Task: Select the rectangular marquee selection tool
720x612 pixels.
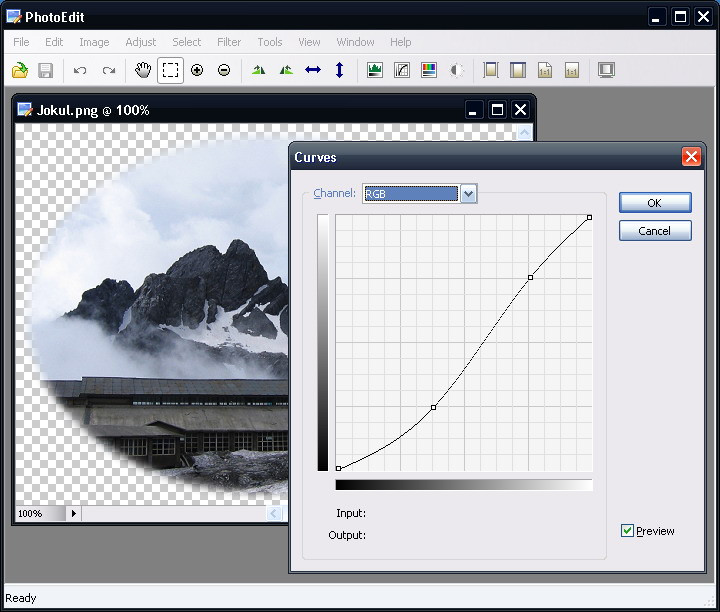Action: (170, 70)
